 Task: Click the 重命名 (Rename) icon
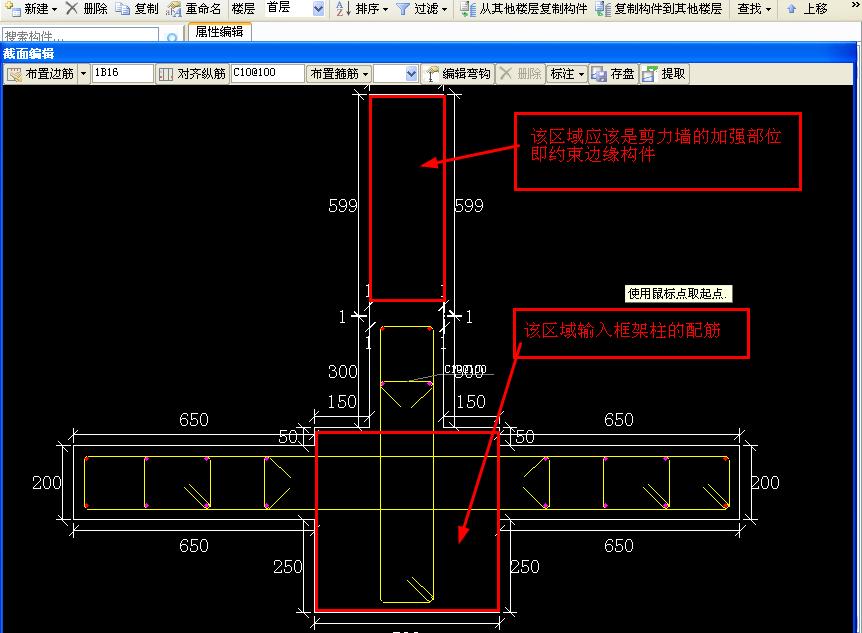pyautogui.click(x=174, y=9)
